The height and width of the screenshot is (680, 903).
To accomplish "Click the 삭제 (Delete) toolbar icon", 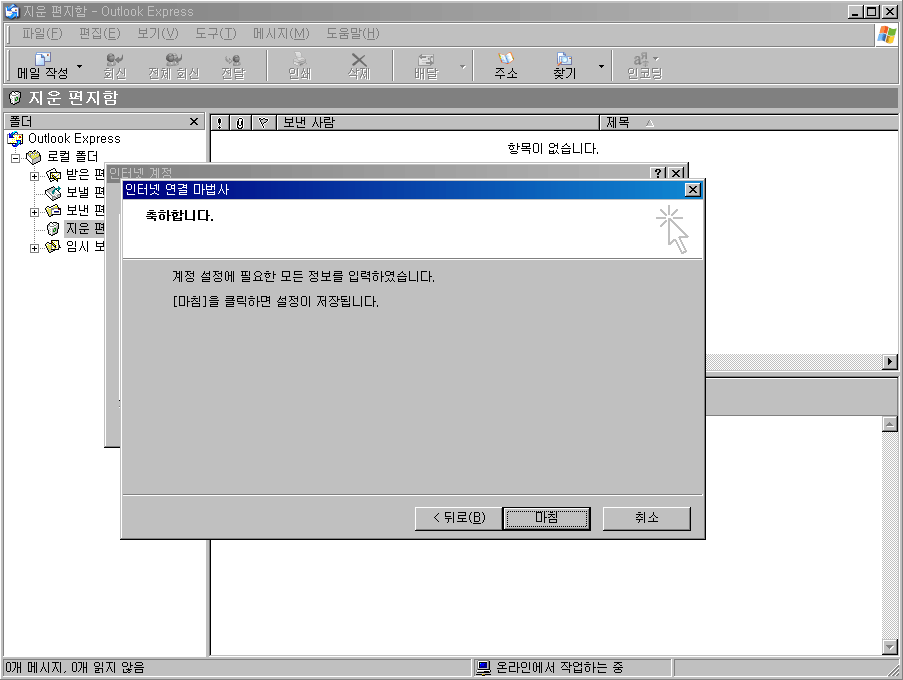I will (x=359, y=66).
